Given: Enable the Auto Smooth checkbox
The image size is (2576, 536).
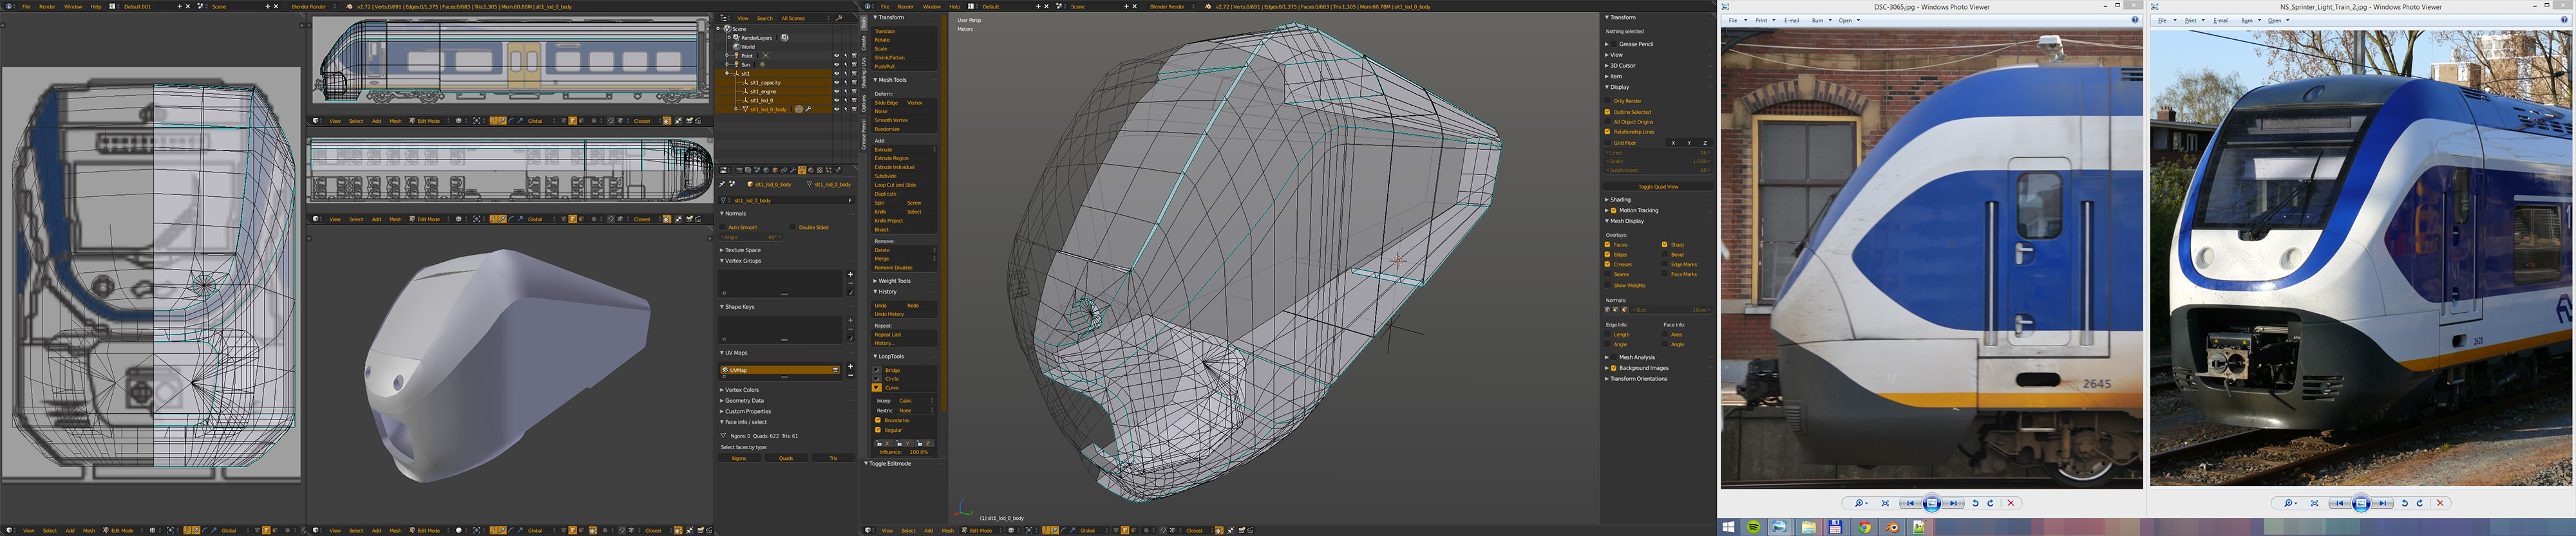Looking at the screenshot, I should point(724,227).
